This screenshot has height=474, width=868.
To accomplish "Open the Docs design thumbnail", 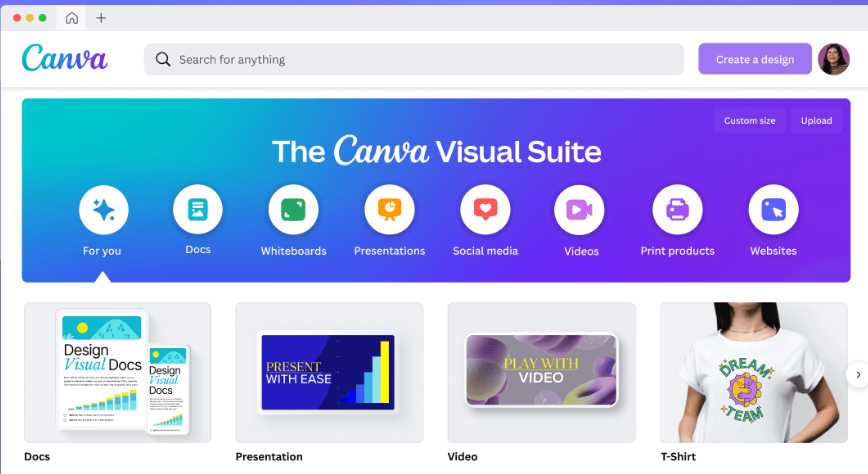I will (x=118, y=372).
